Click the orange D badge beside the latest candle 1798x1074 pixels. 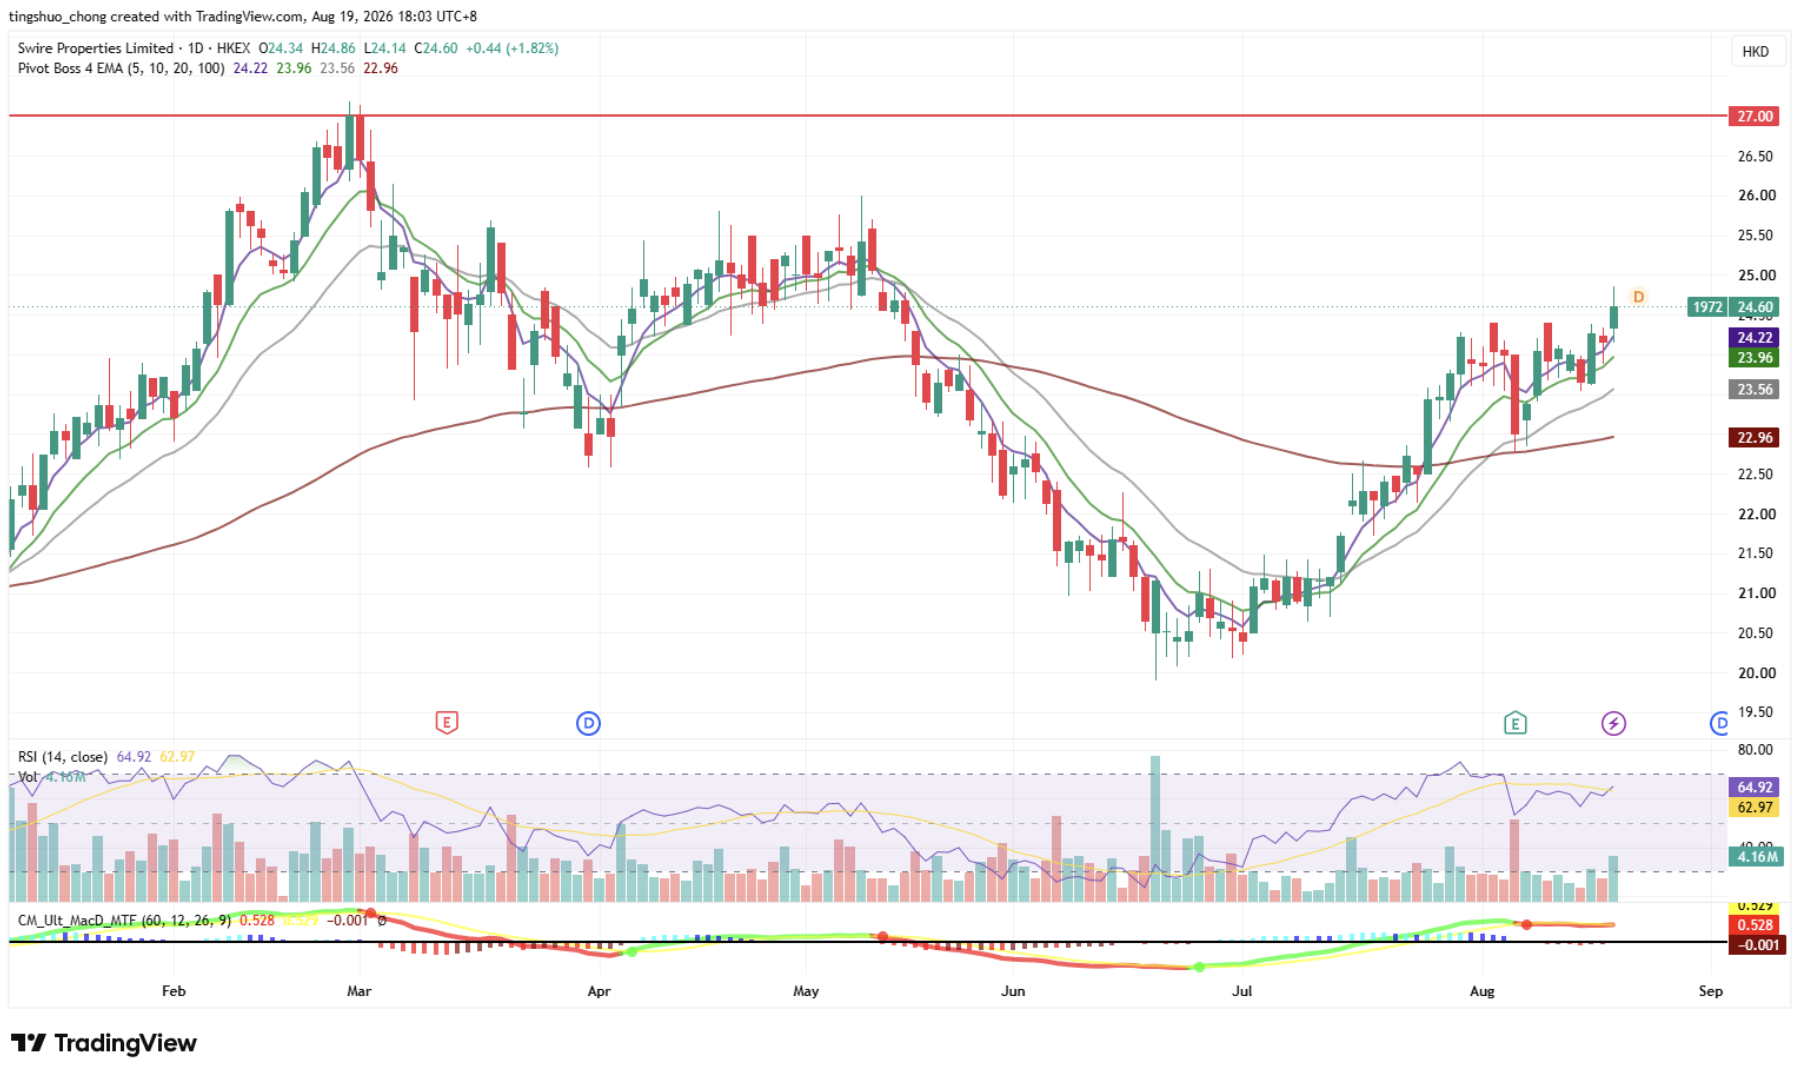click(x=1638, y=297)
